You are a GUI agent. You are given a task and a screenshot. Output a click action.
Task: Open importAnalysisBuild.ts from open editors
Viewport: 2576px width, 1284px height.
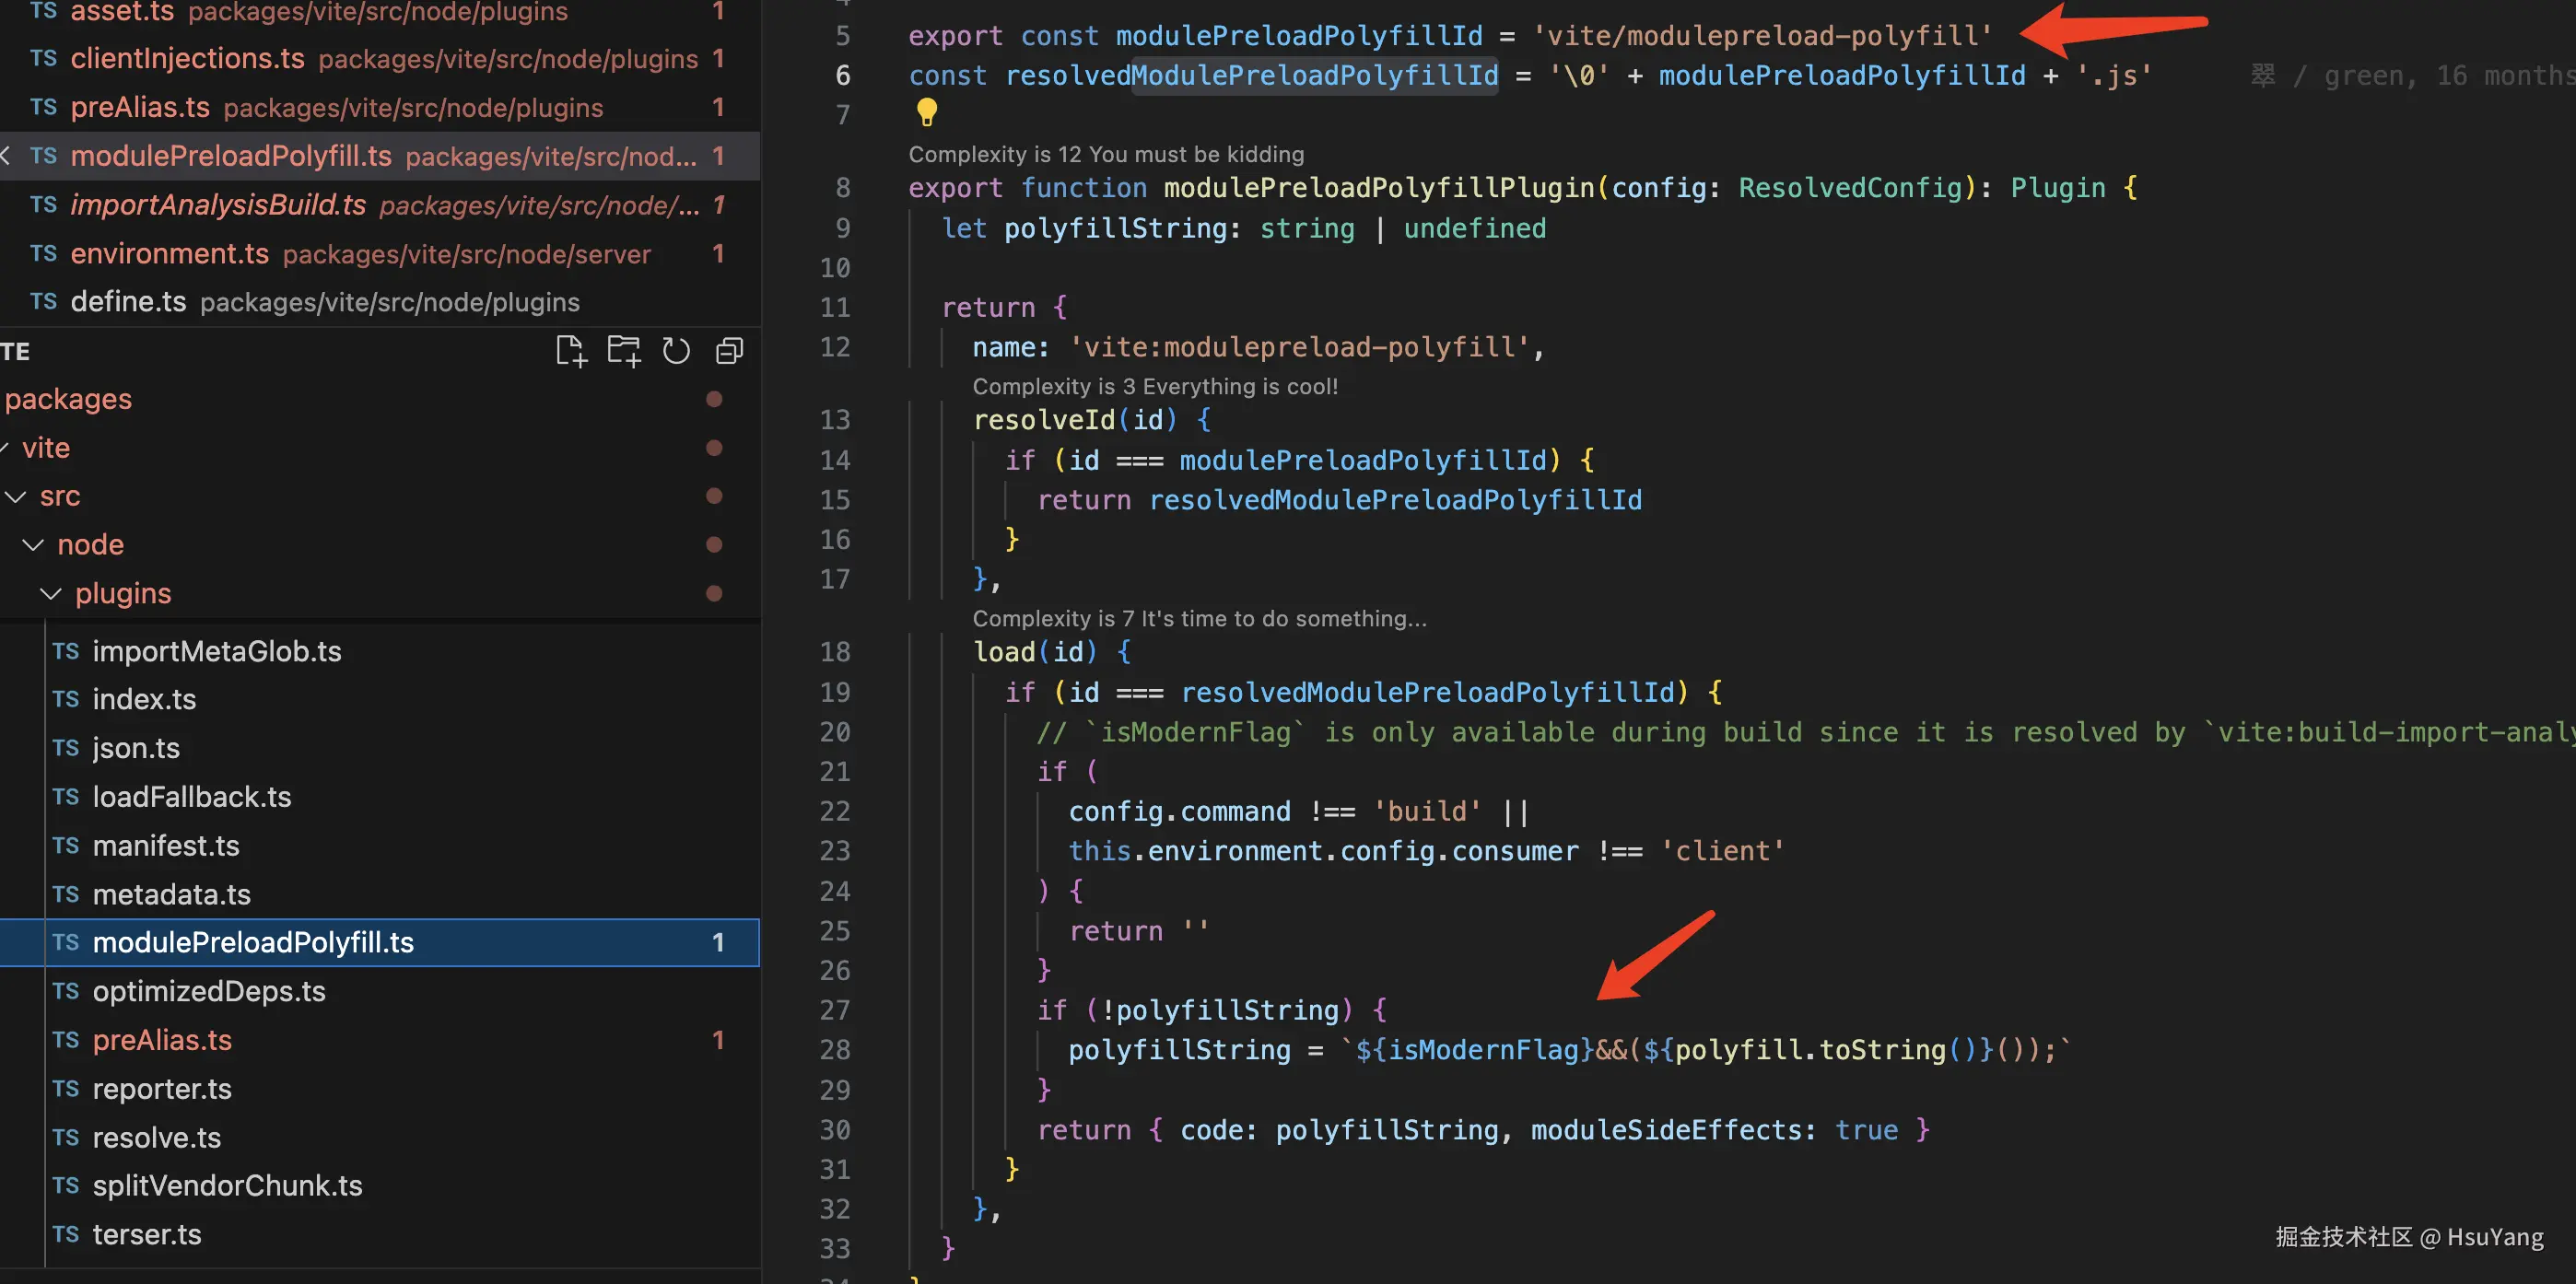(218, 205)
